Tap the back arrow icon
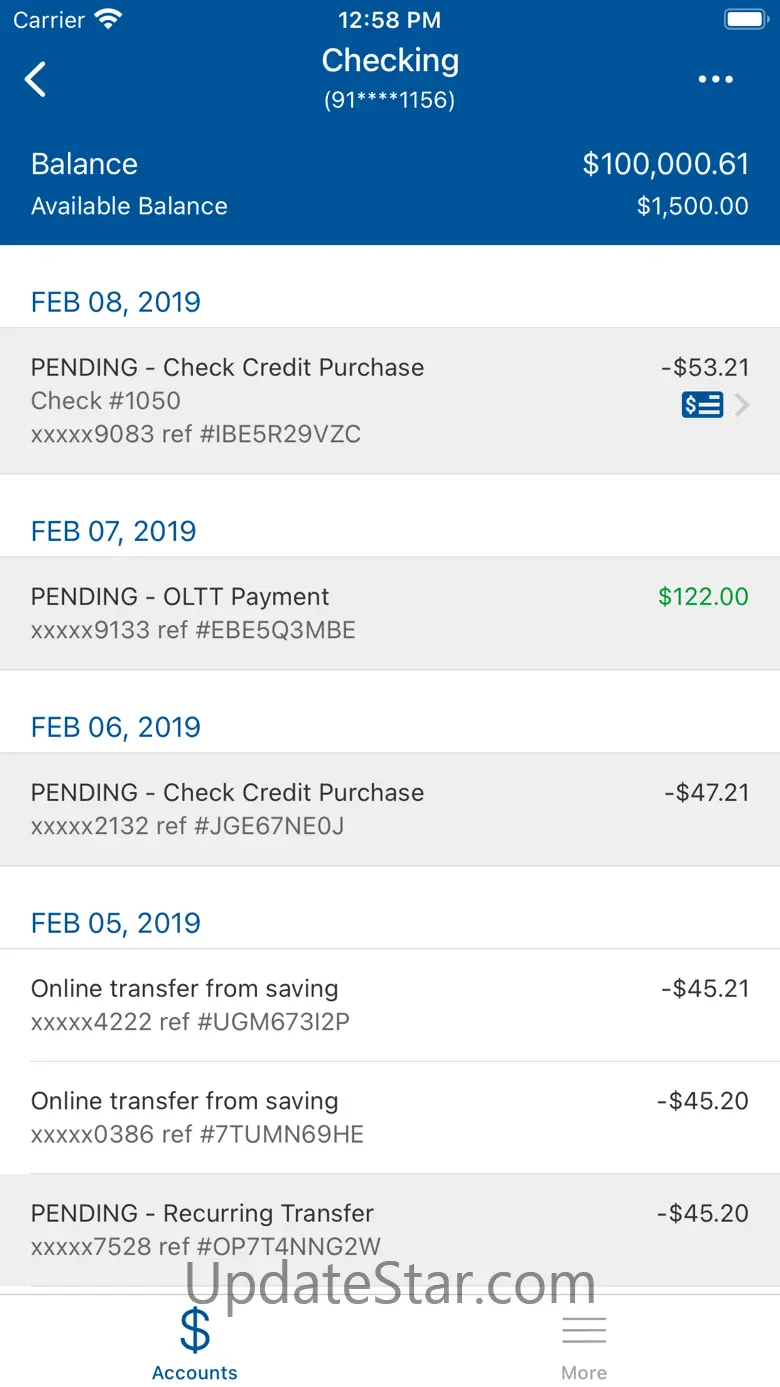 pos(36,79)
